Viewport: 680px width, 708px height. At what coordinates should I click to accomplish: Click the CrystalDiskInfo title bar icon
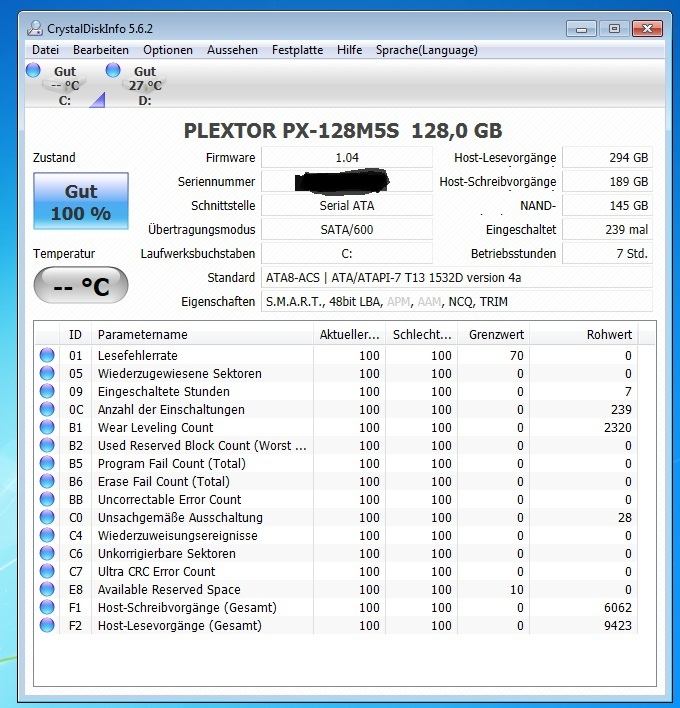click(x=35, y=28)
